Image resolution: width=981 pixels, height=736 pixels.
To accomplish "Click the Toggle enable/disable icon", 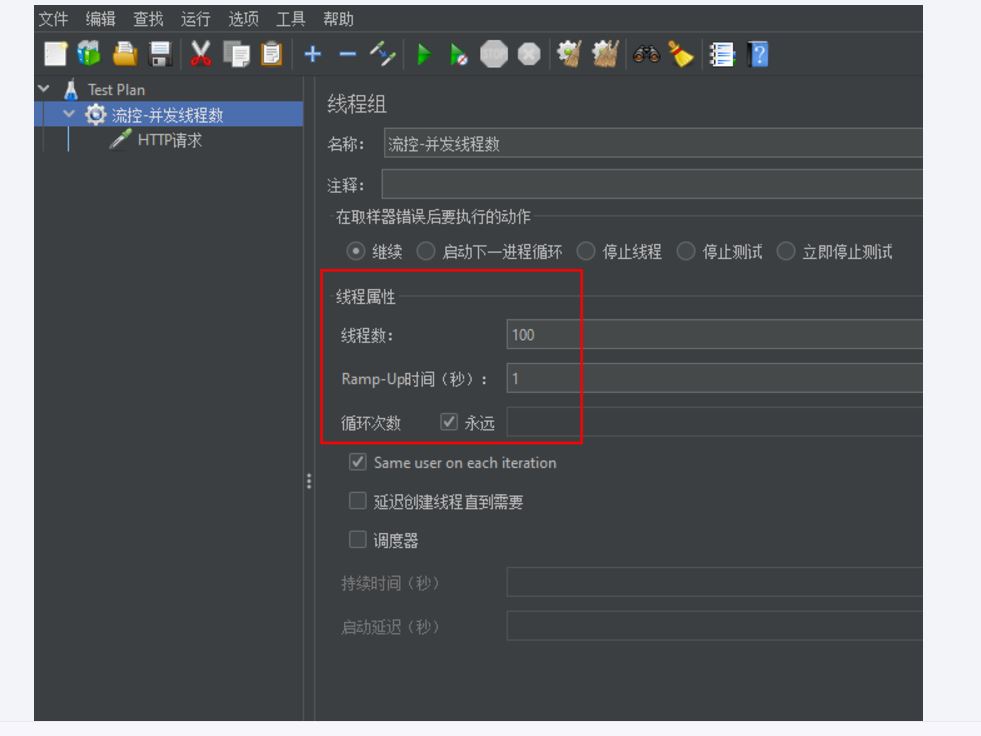I will 382,54.
